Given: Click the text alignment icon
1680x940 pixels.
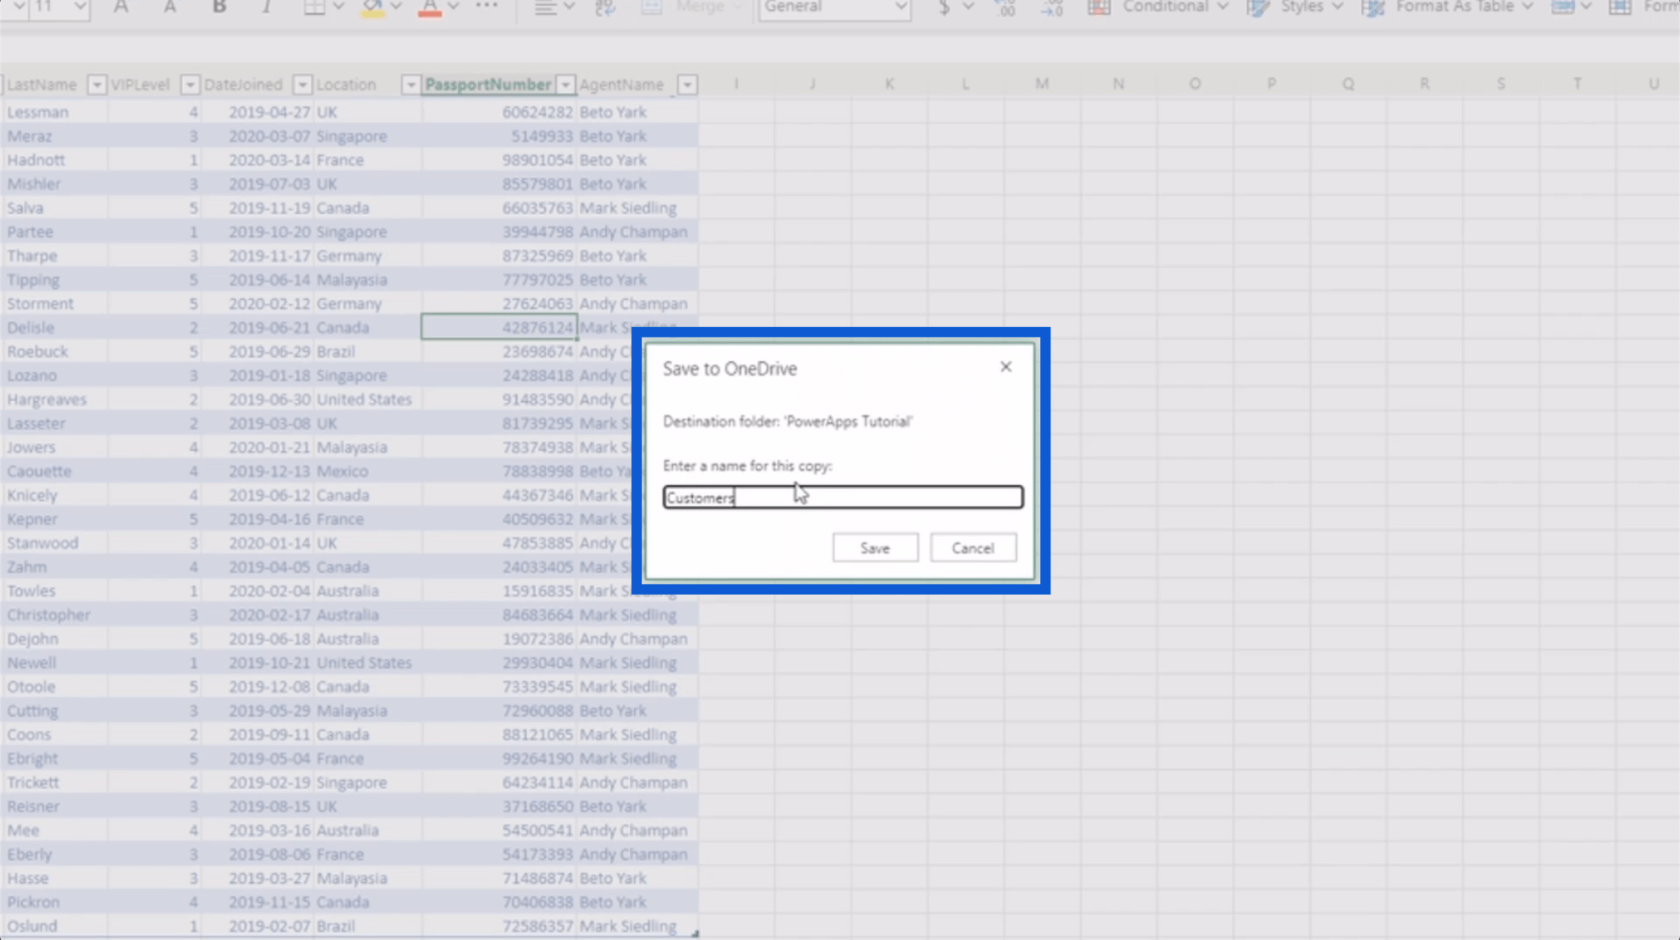Looking at the screenshot, I should [x=545, y=7].
